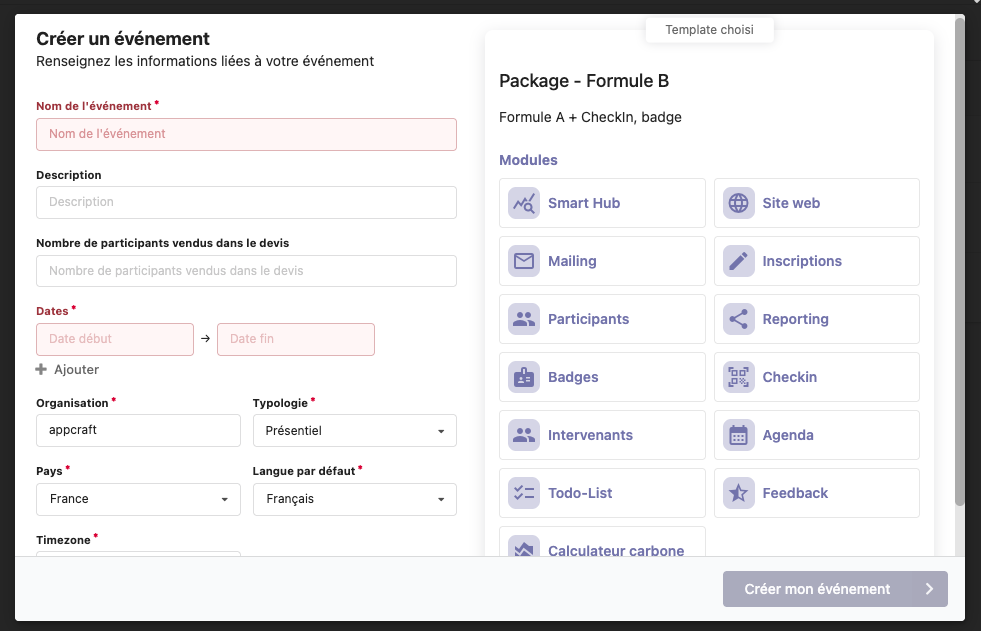This screenshot has width=981, height=631.
Task: Click the Badges ID card icon
Action: point(524,377)
